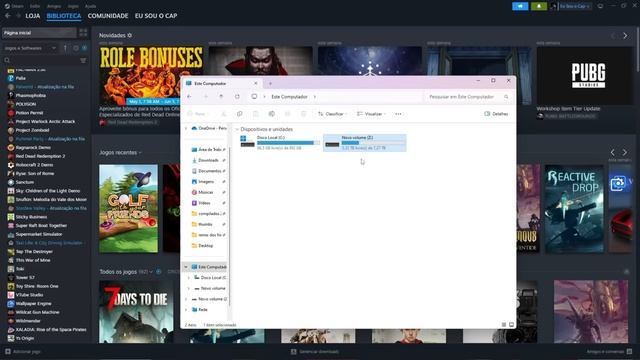Click the Adicionar jogo button in Steam
This screenshot has height=360, width=640.
(23, 351)
